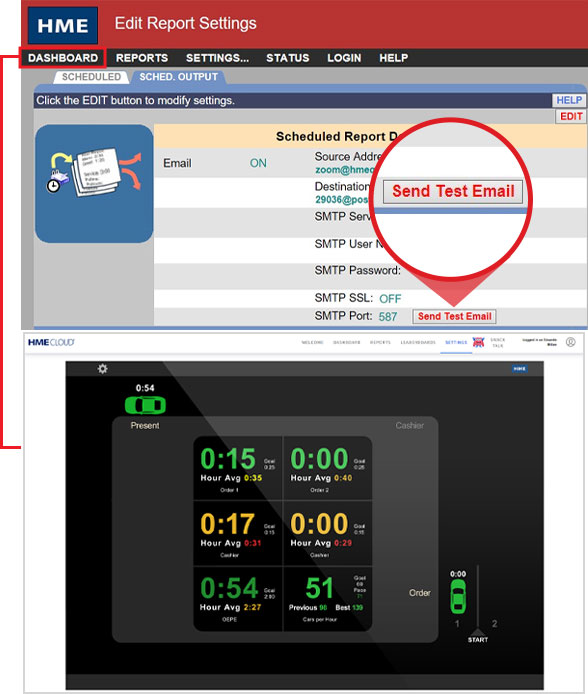Screen dimensions: 588x694
Task: Click the 0:00 Order 2 timer tile
Action: tap(327, 468)
